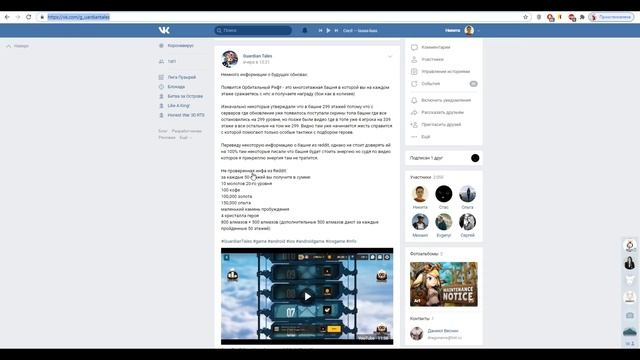Click Реклама footer link
Image resolution: width=640 pixels, height=360 pixels.
pos(167,138)
